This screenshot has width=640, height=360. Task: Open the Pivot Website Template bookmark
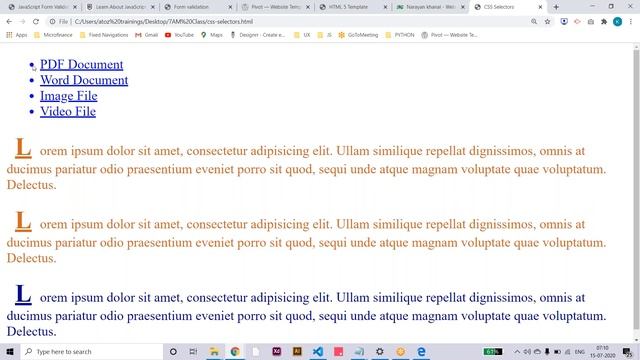449,35
